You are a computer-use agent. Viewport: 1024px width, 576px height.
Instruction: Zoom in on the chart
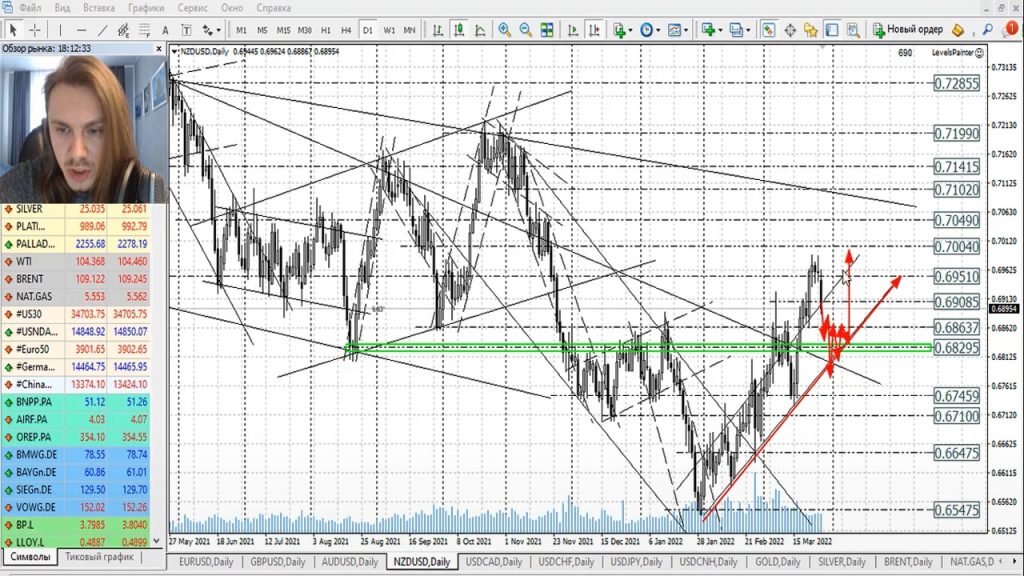505,30
